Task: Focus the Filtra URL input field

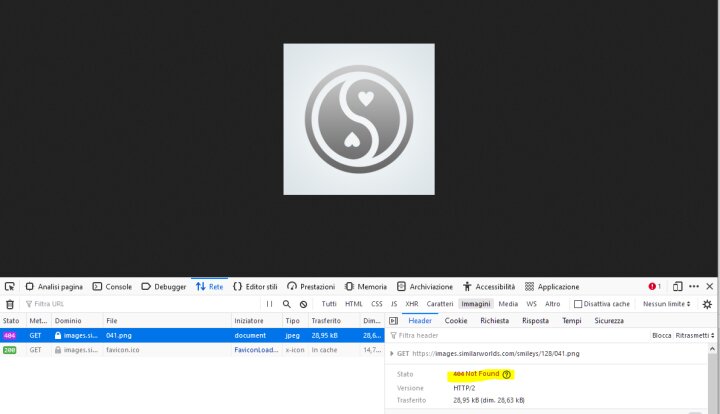Action: click(x=140, y=304)
